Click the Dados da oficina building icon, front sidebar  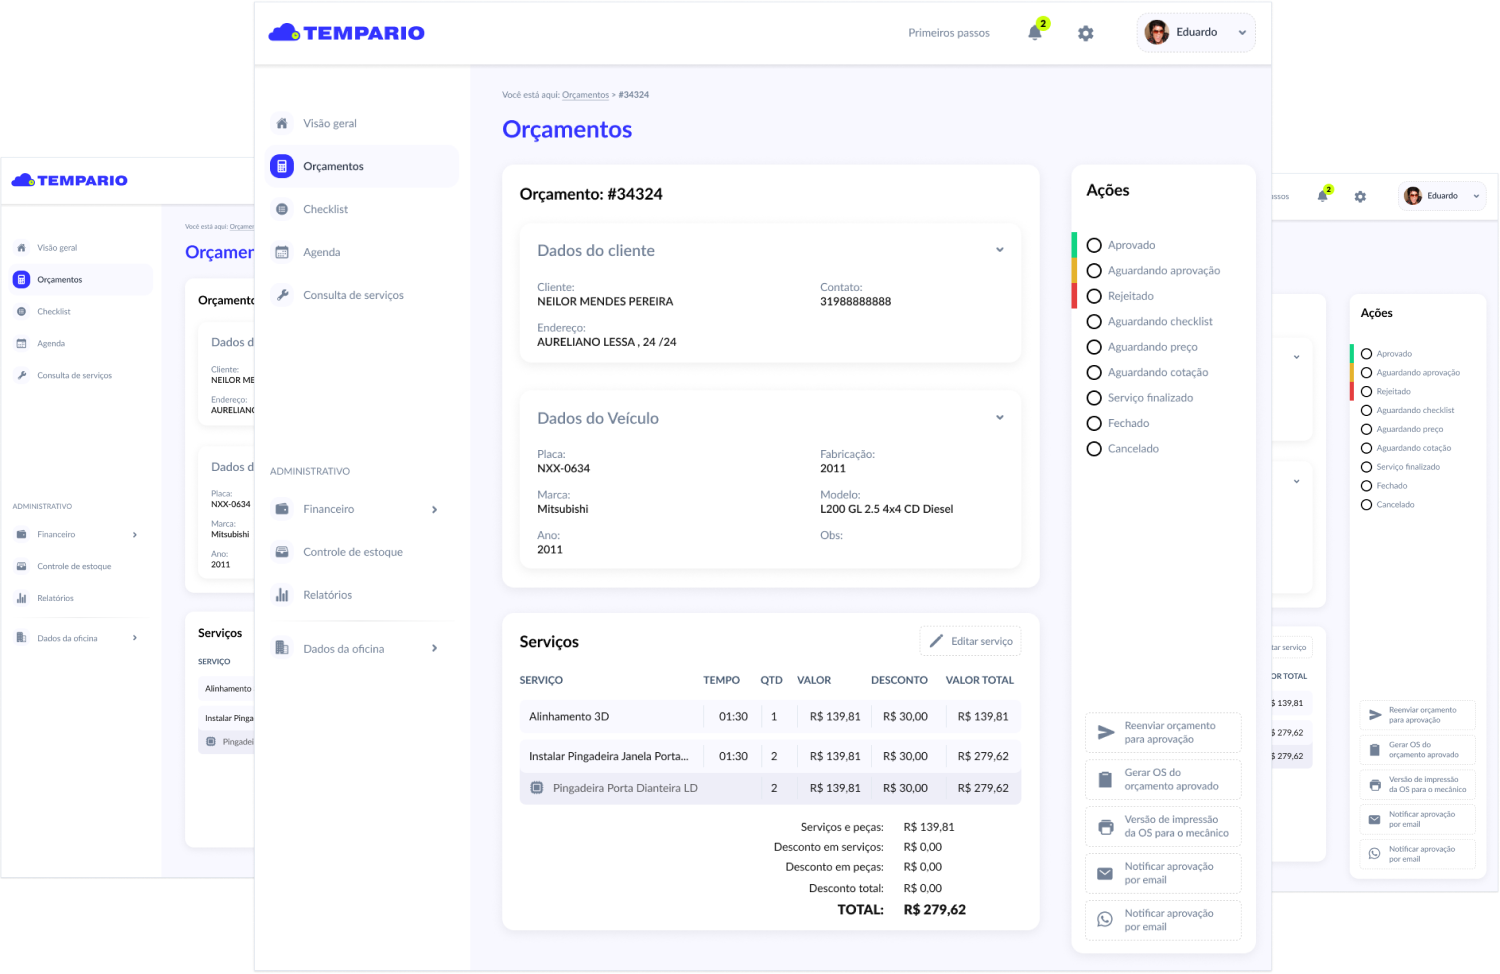pyautogui.click(x=282, y=648)
